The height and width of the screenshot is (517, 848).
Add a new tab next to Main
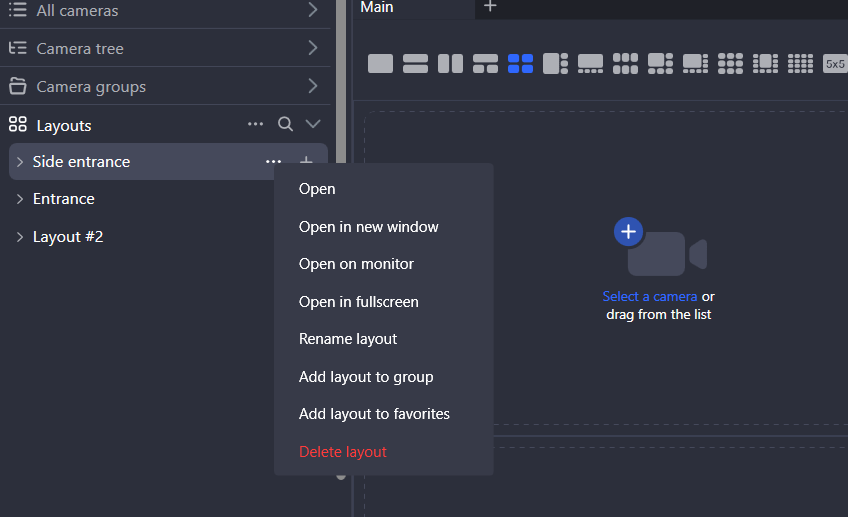pyautogui.click(x=490, y=7)
